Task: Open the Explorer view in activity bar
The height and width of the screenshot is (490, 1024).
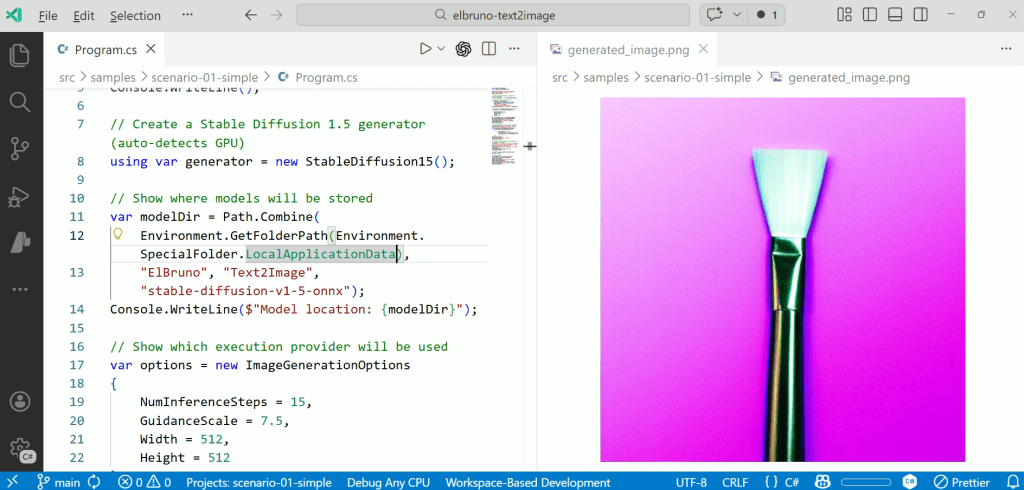Action: [x=20, y=55]
